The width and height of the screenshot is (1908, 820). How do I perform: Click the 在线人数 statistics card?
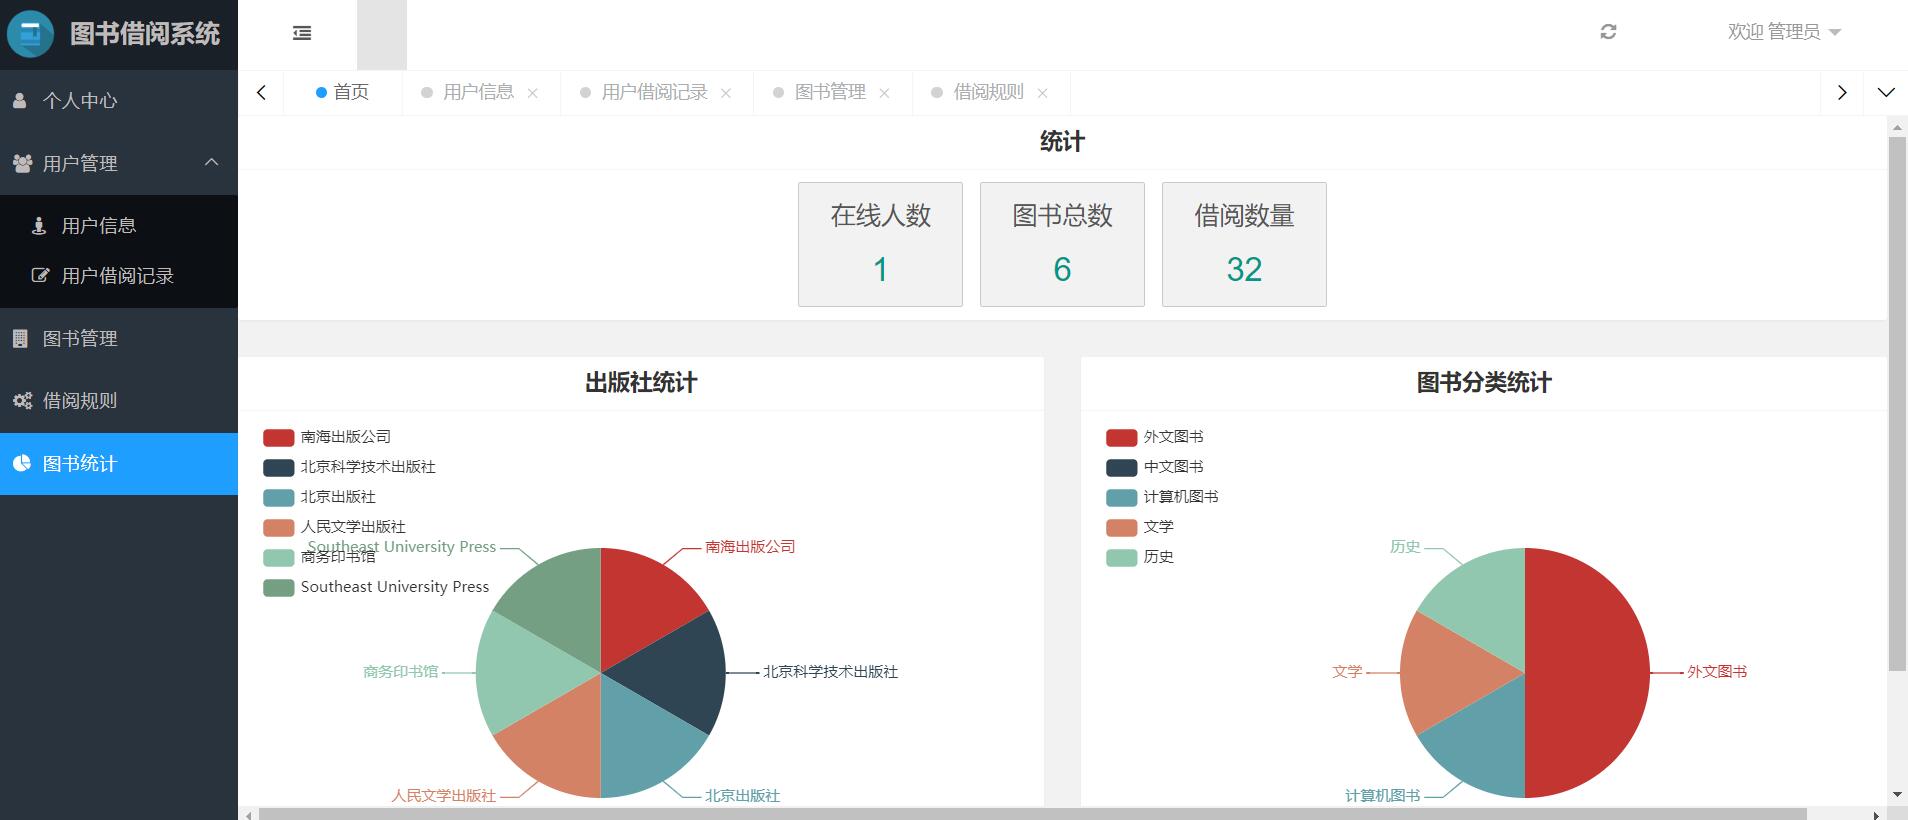pos(880,244)
